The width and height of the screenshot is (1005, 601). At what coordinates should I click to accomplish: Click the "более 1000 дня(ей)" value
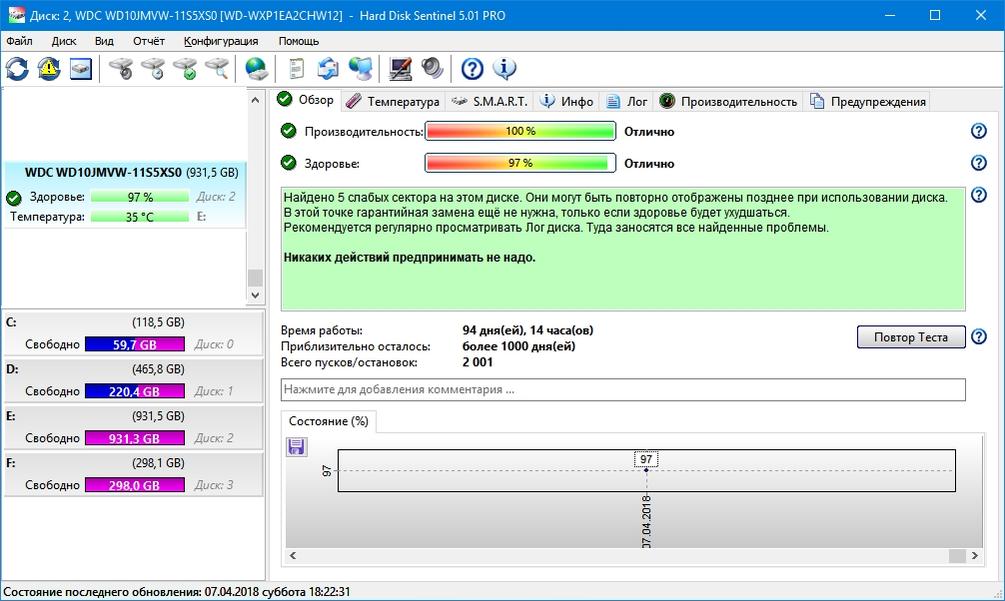point(519,347)
